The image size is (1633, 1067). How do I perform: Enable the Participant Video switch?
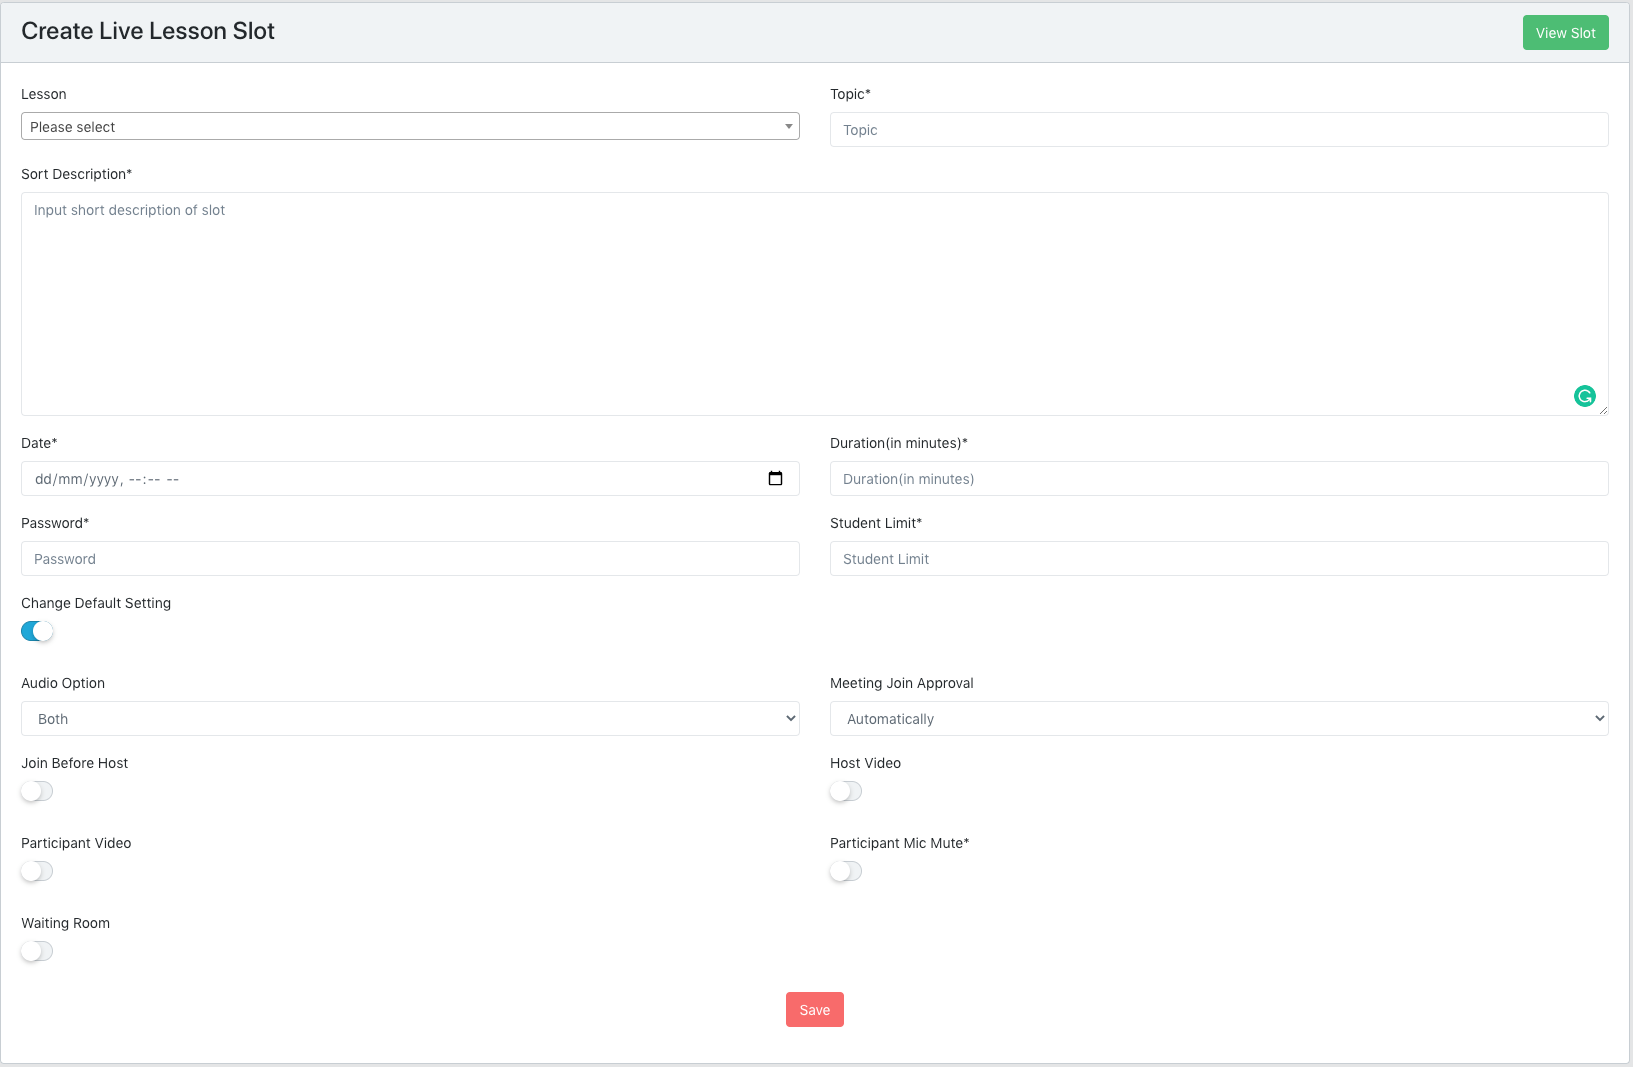pyautogui.click(x=37, y=871)
